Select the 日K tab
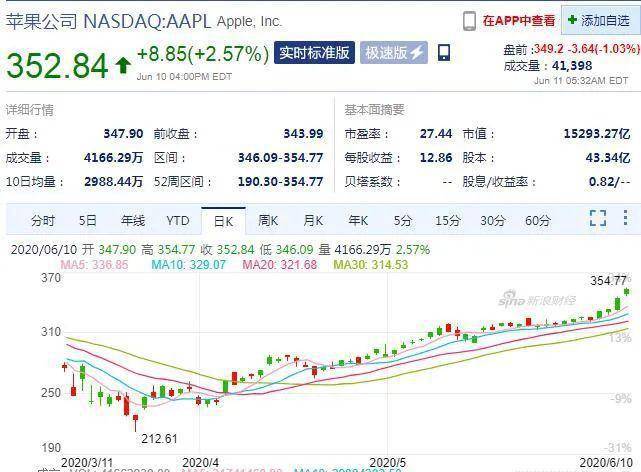Screen dimensions: 641x472 tap(223, 221)
